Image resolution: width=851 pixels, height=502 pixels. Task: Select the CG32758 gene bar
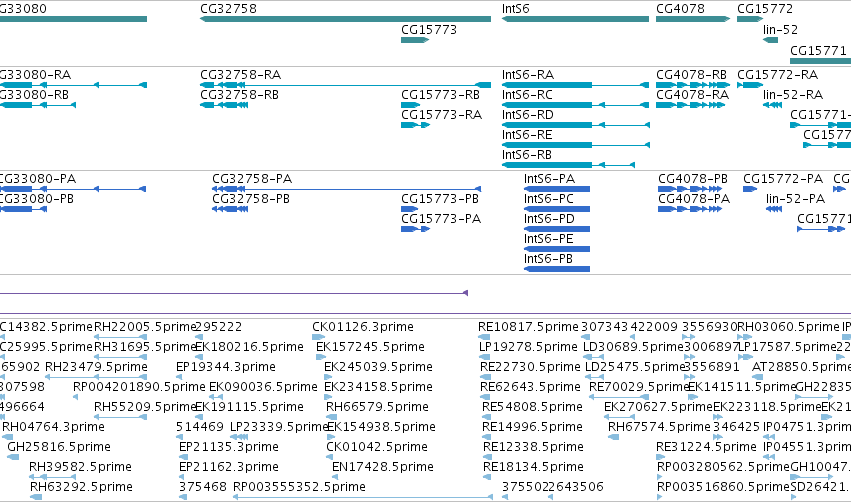(x=345, y=19)
